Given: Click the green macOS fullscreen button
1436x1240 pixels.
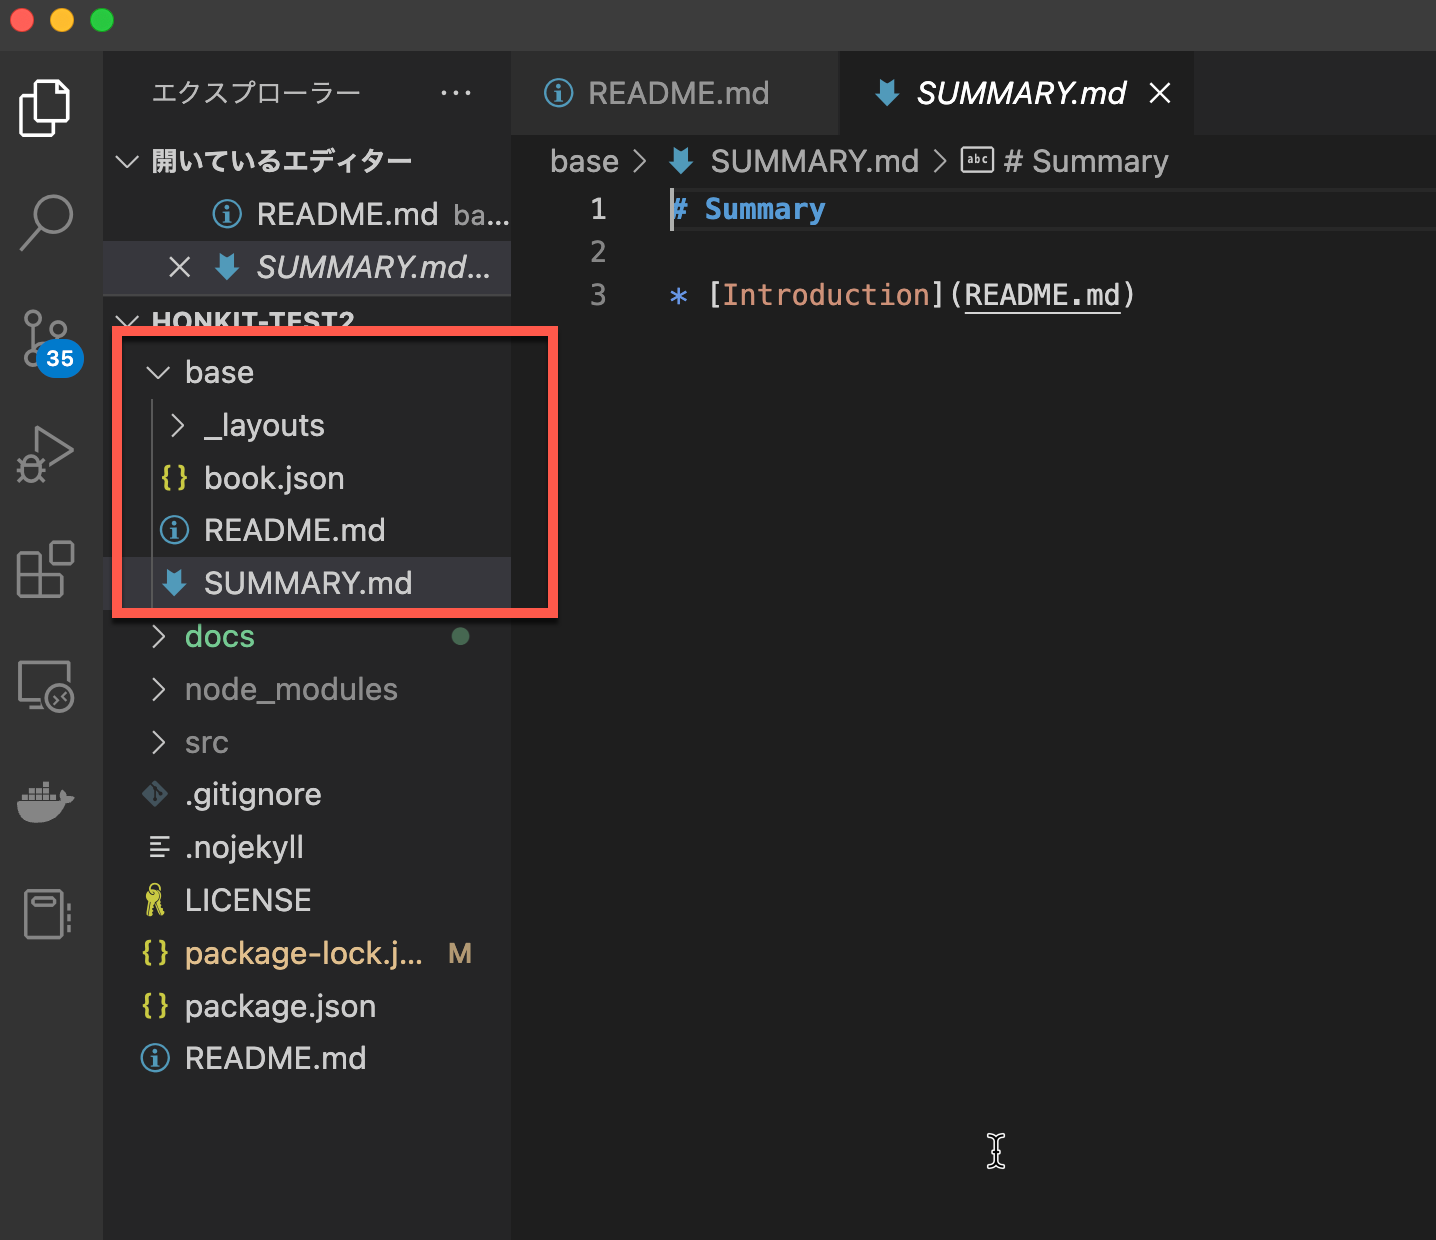Looking at the screenshot, I should [x=102, y=20].
